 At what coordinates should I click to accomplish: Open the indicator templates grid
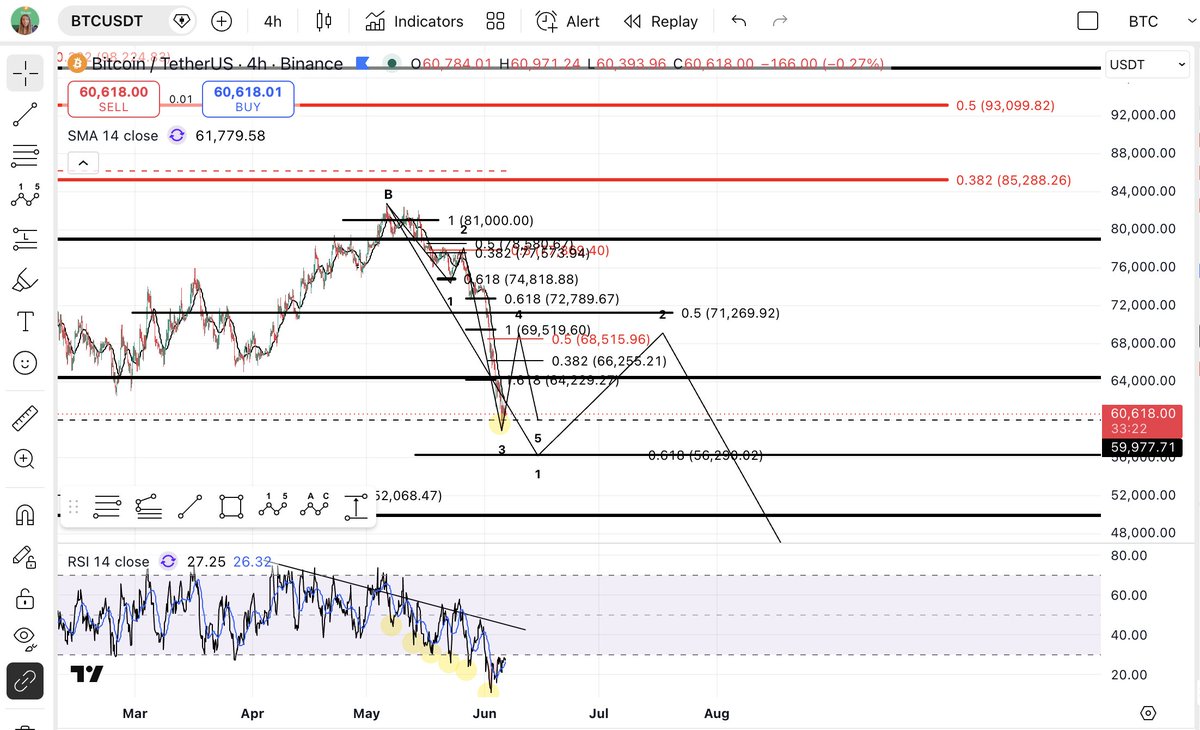495,21
